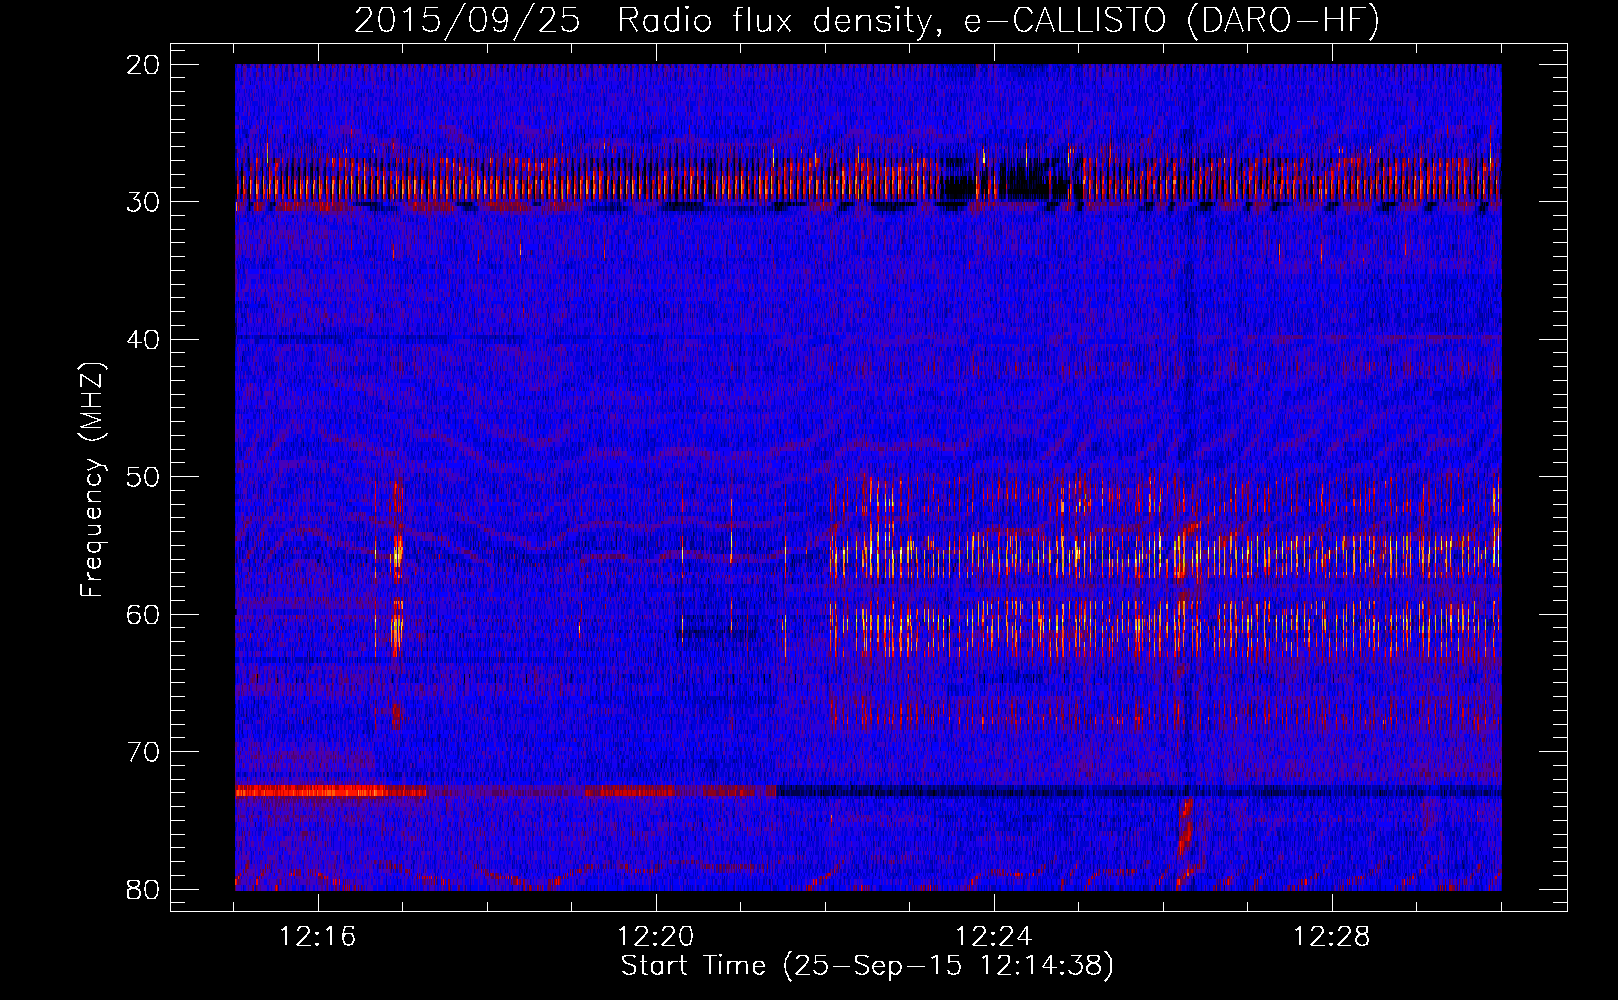
Task: Click the plot title mentioning e-CALLISTO (DARO-HF)
Action: [x=867, y=22]
